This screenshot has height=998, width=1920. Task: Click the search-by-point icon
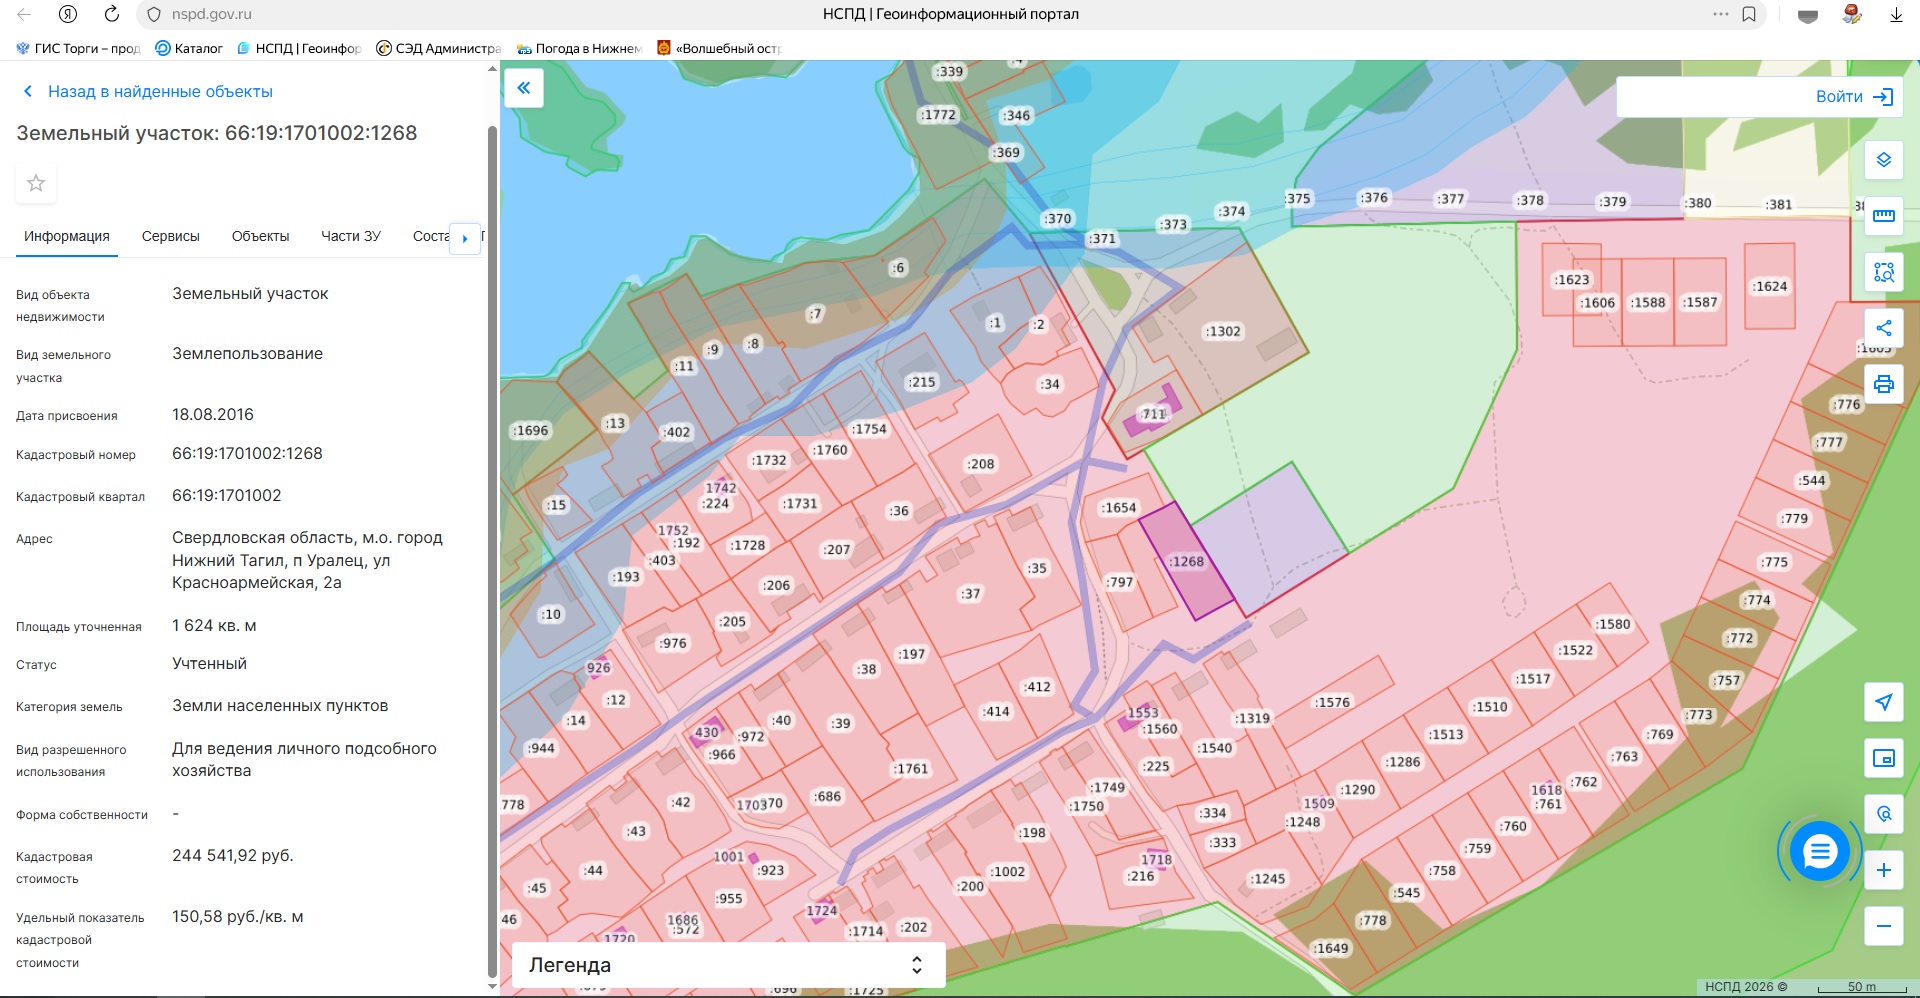tap(1883, 814)
